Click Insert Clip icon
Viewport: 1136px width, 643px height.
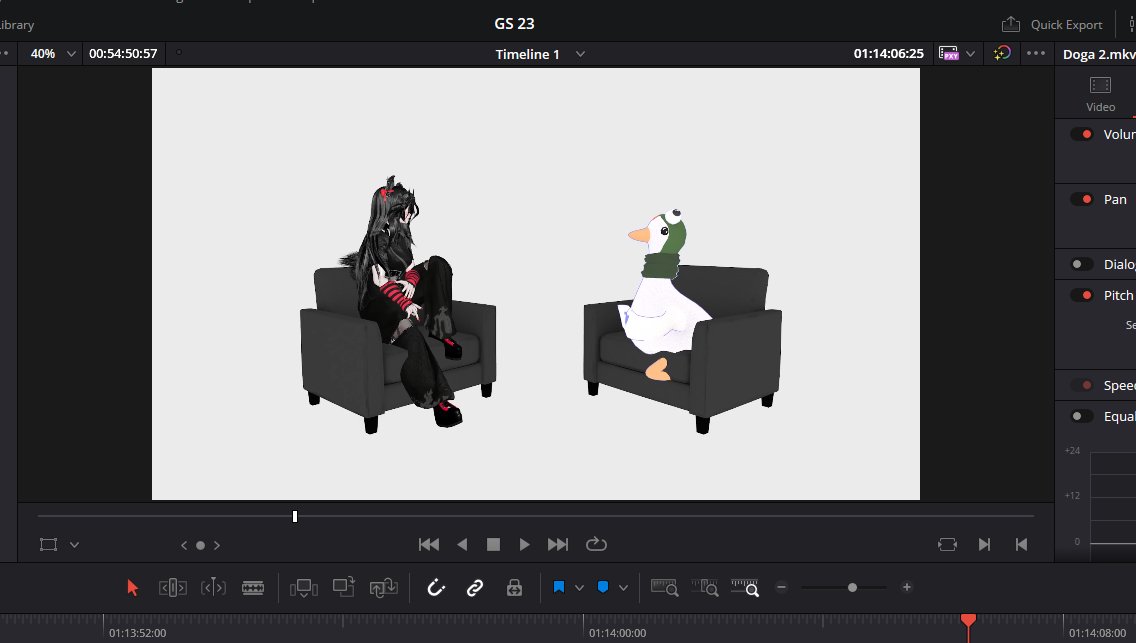[x=304, y=587]
